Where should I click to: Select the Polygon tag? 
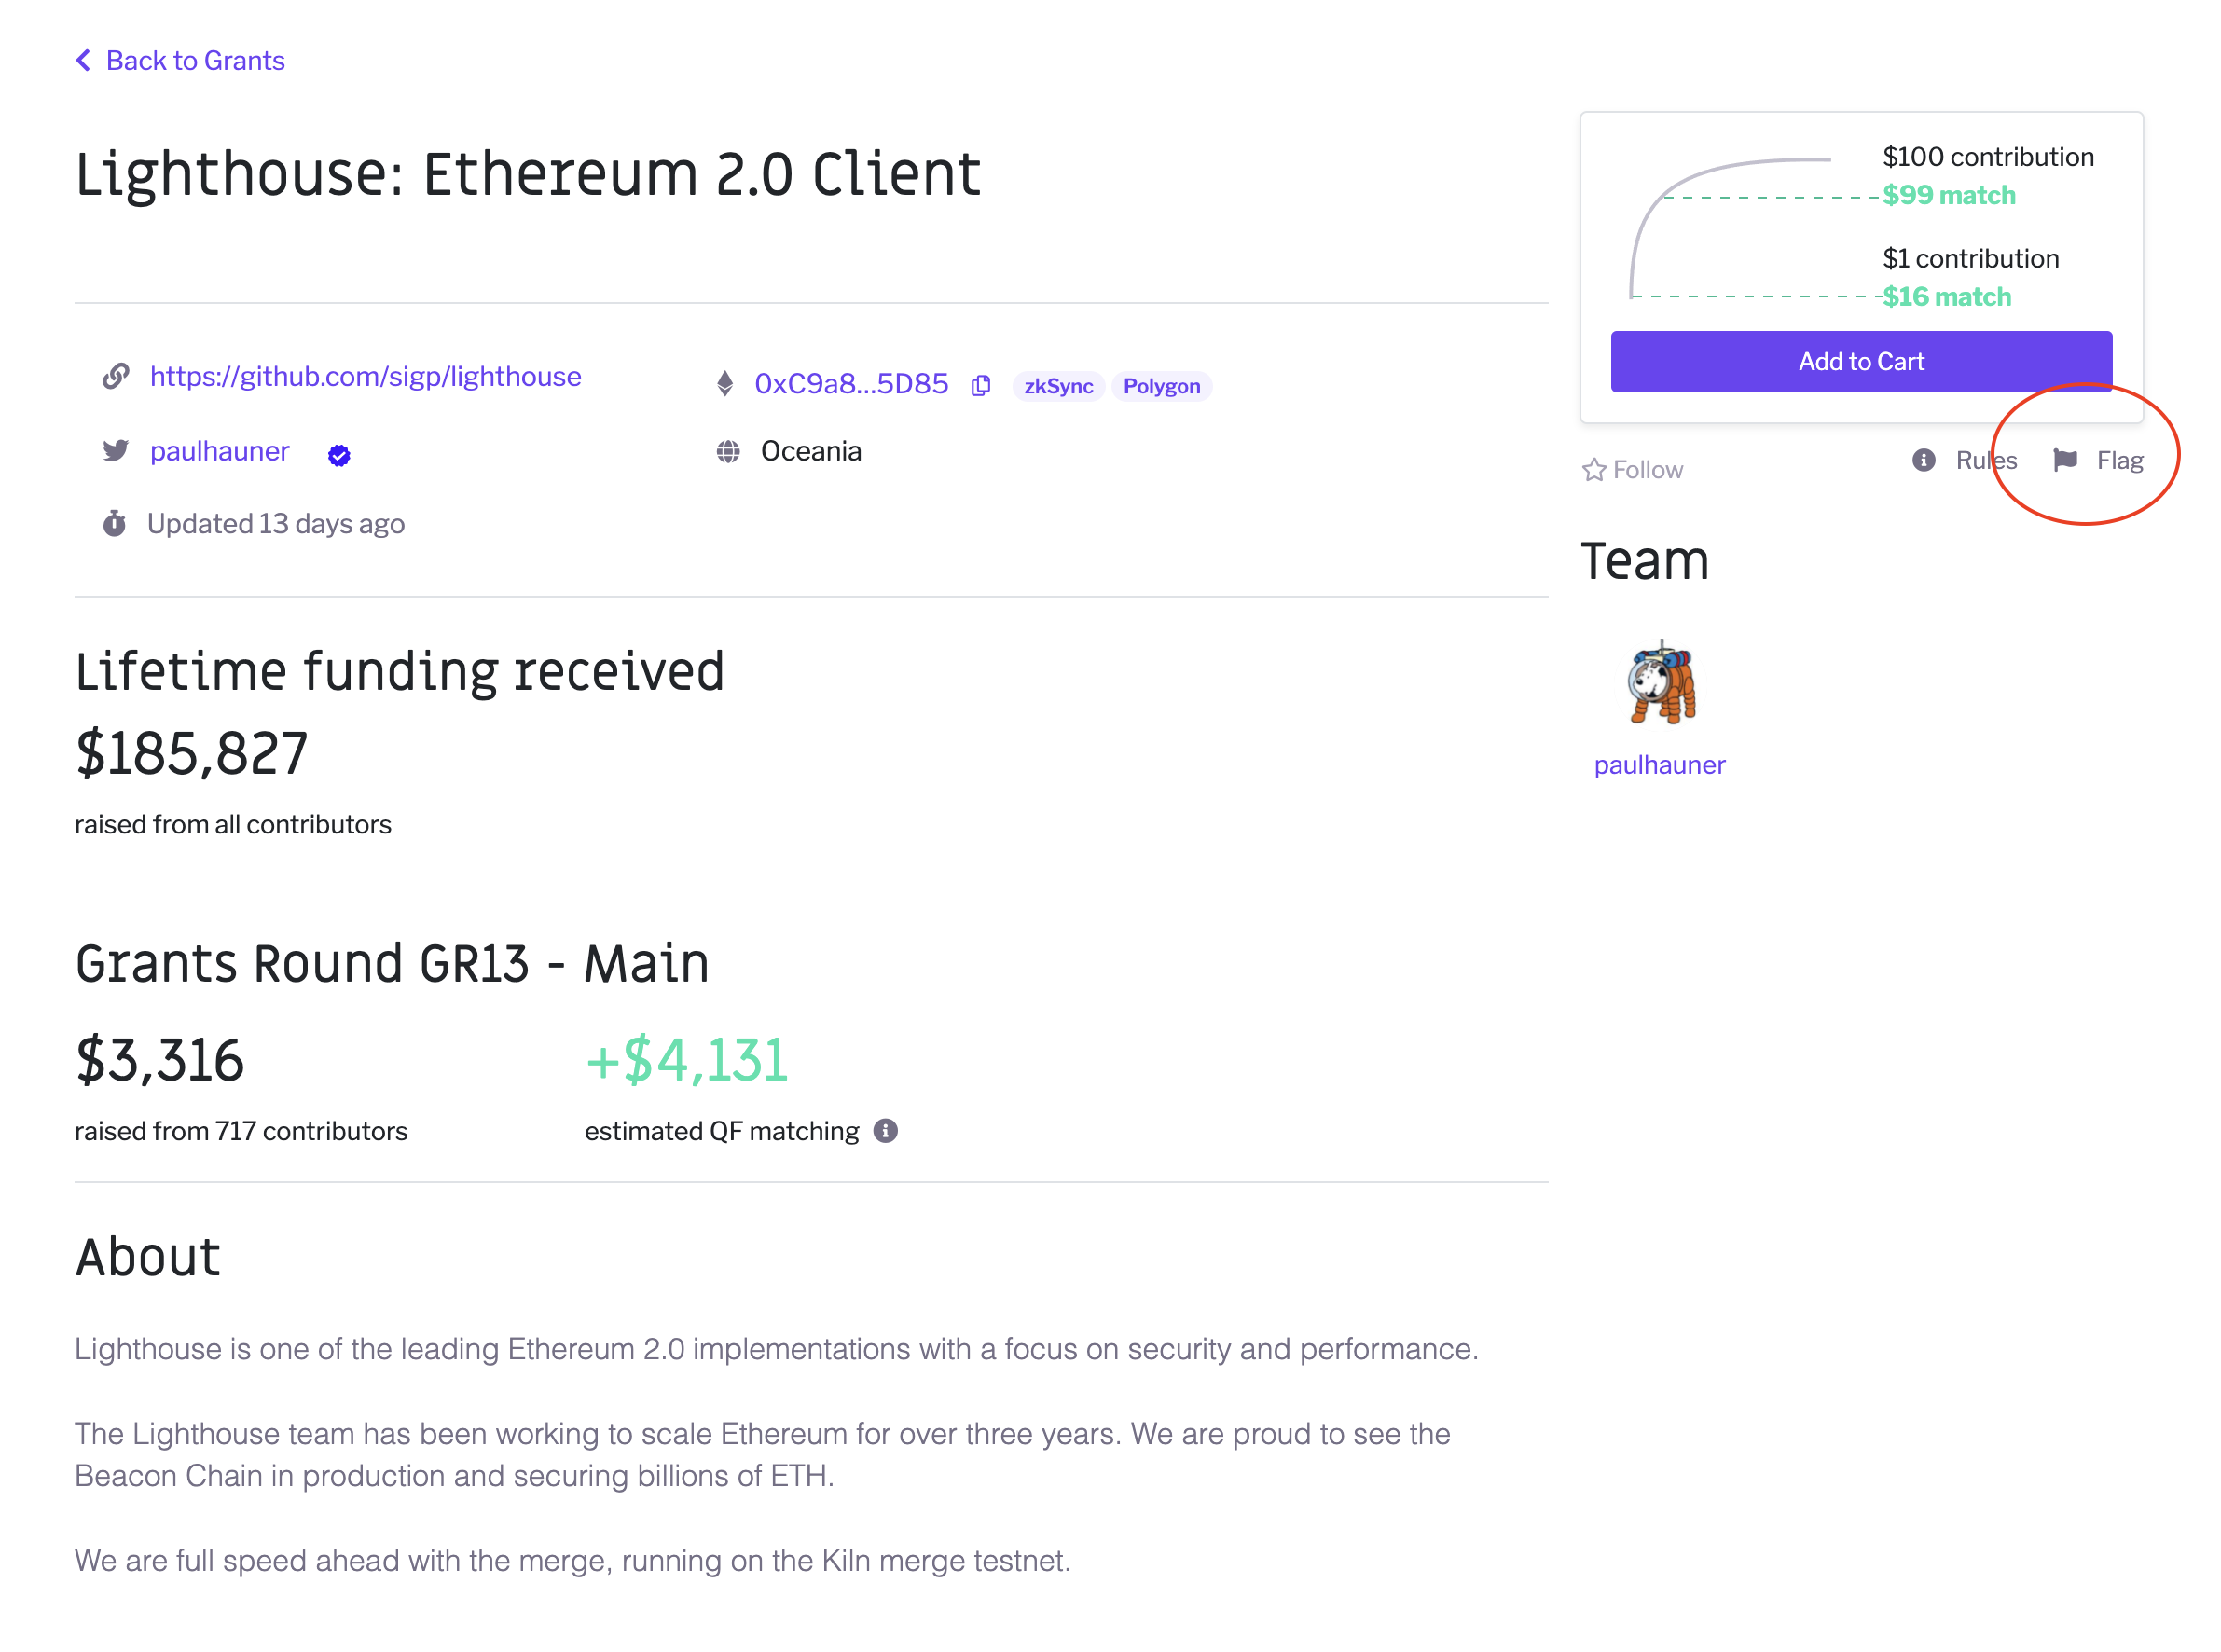coord(1161,386)
